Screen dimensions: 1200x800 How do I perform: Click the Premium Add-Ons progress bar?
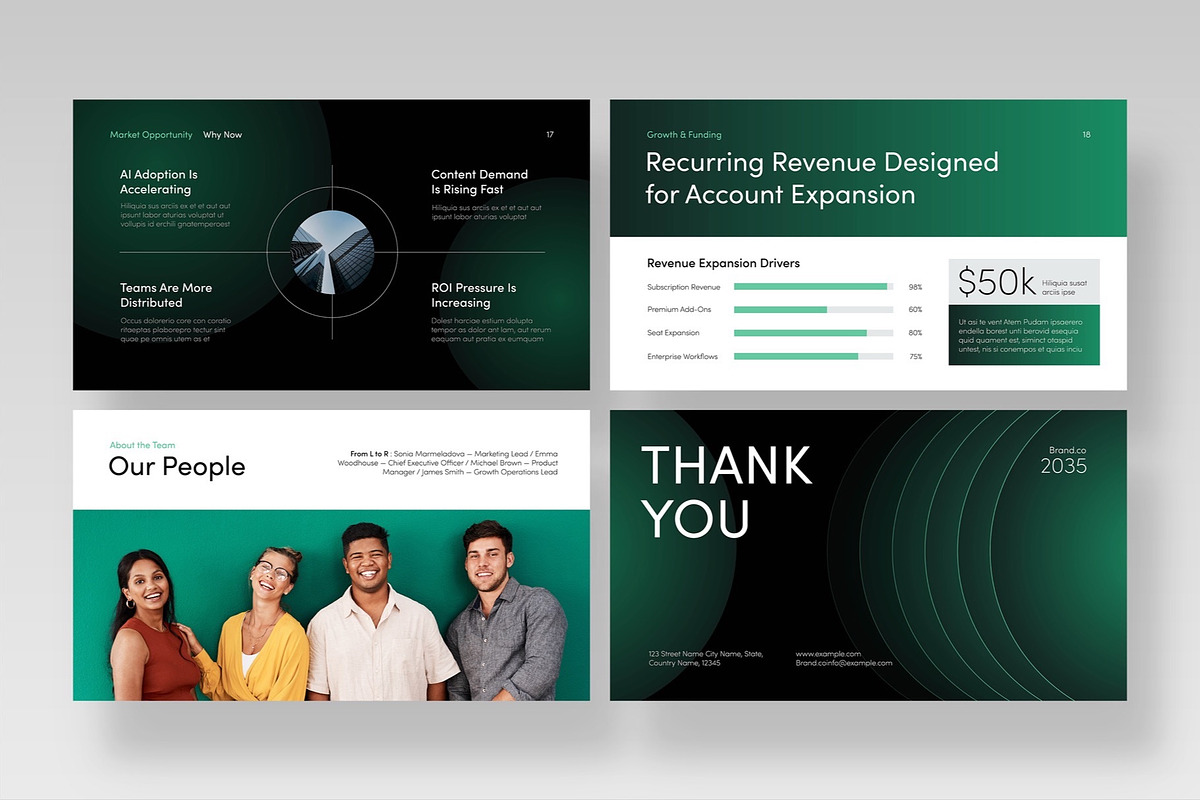(x=813, y=310)
